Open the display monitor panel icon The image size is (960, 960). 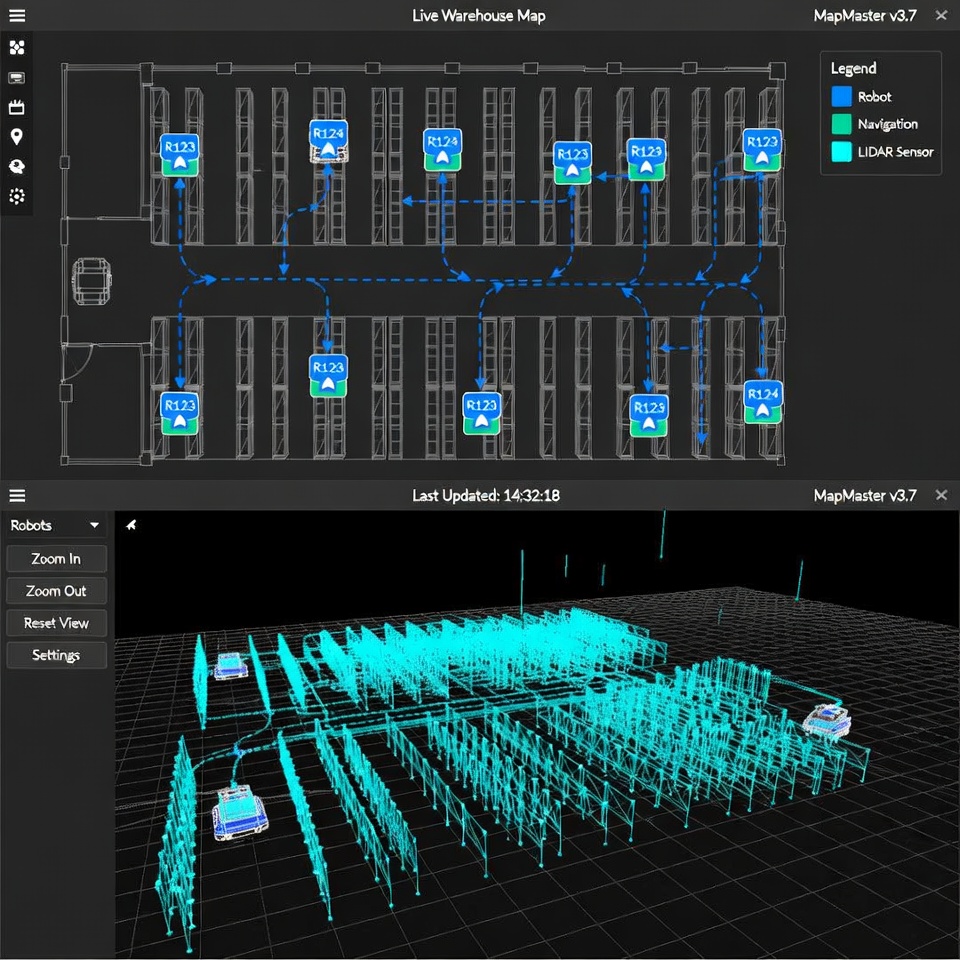(x=17, y=77)
